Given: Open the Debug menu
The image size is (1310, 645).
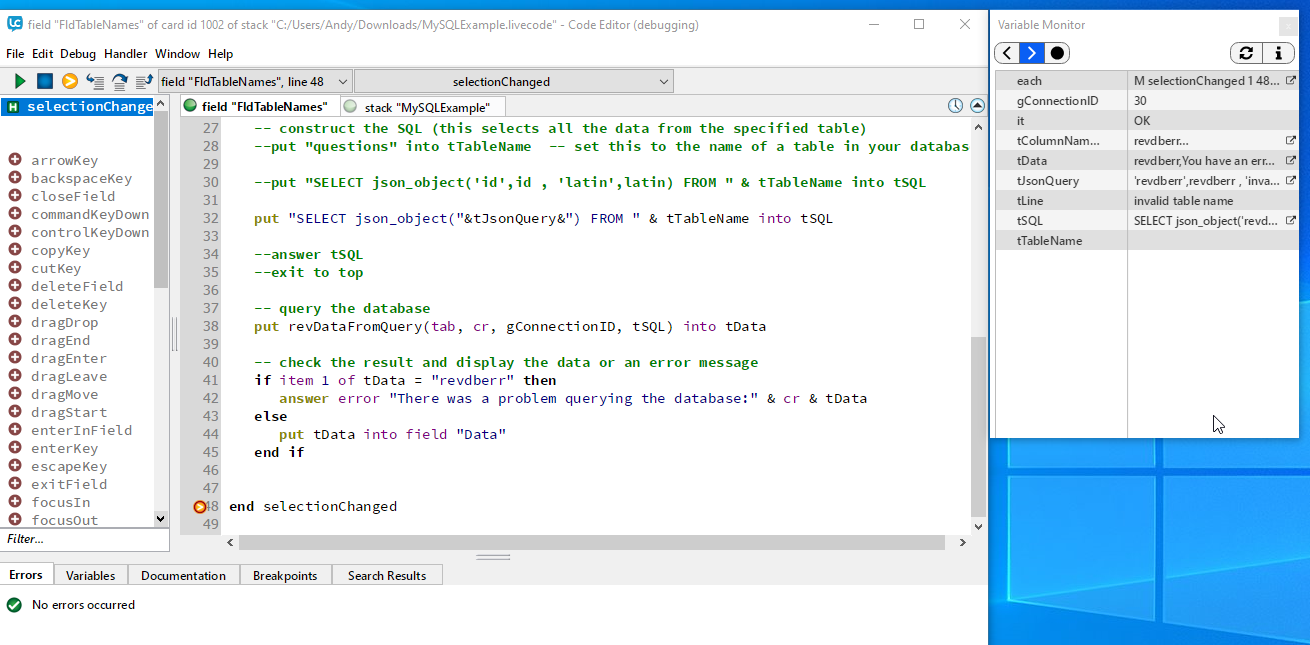Looking at the screenshot, I should click(78, 54).
